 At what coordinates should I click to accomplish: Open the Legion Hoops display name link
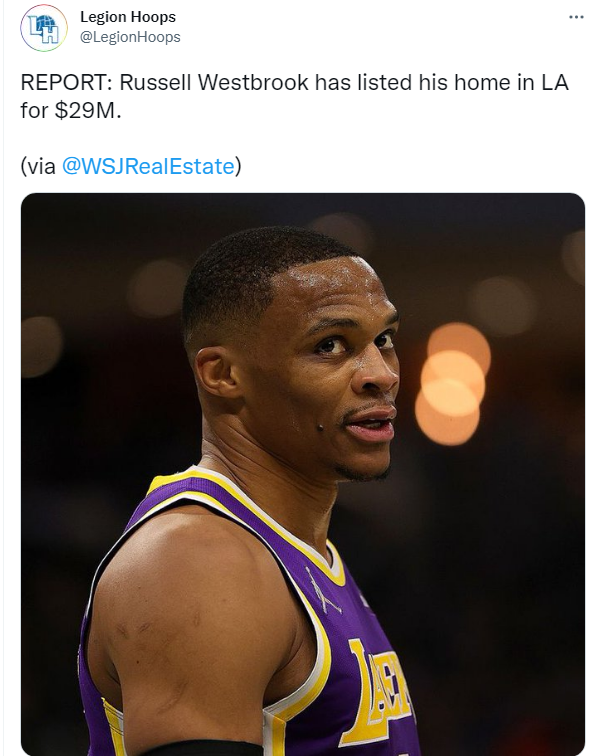(x=128, y=17)
